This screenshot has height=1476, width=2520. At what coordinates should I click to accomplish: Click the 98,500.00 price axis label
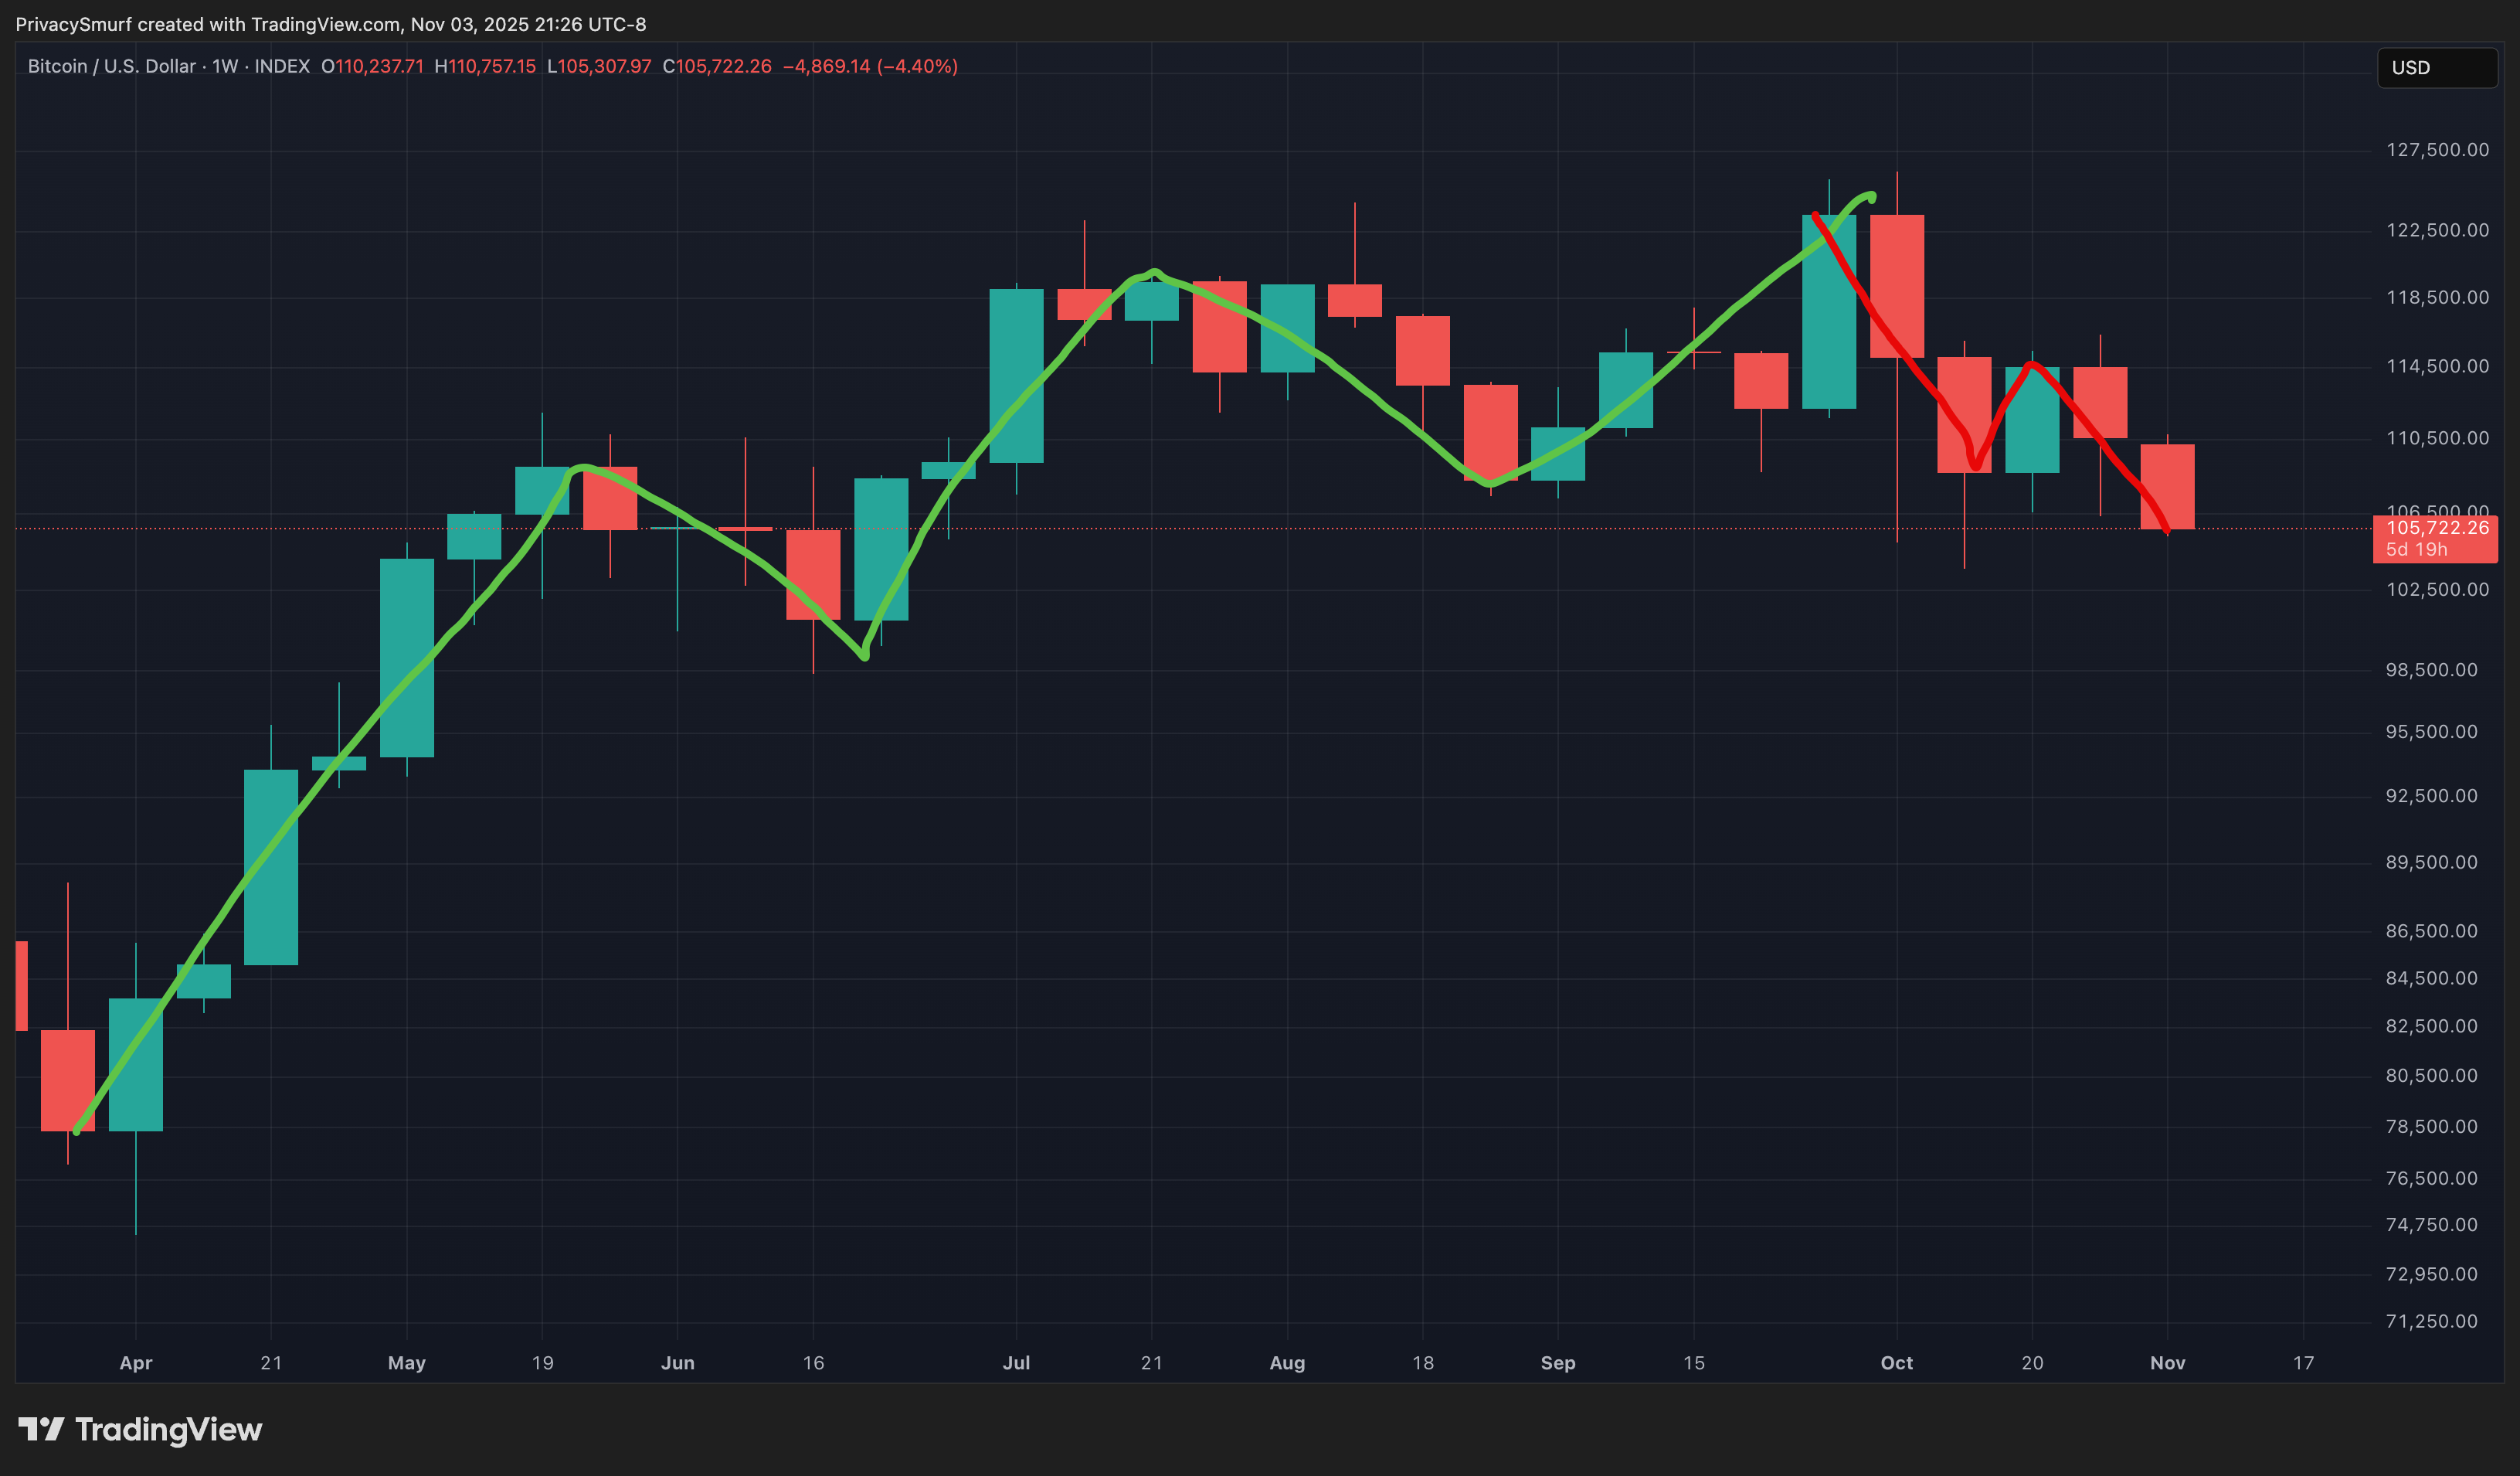click(x=2431, y=670)
